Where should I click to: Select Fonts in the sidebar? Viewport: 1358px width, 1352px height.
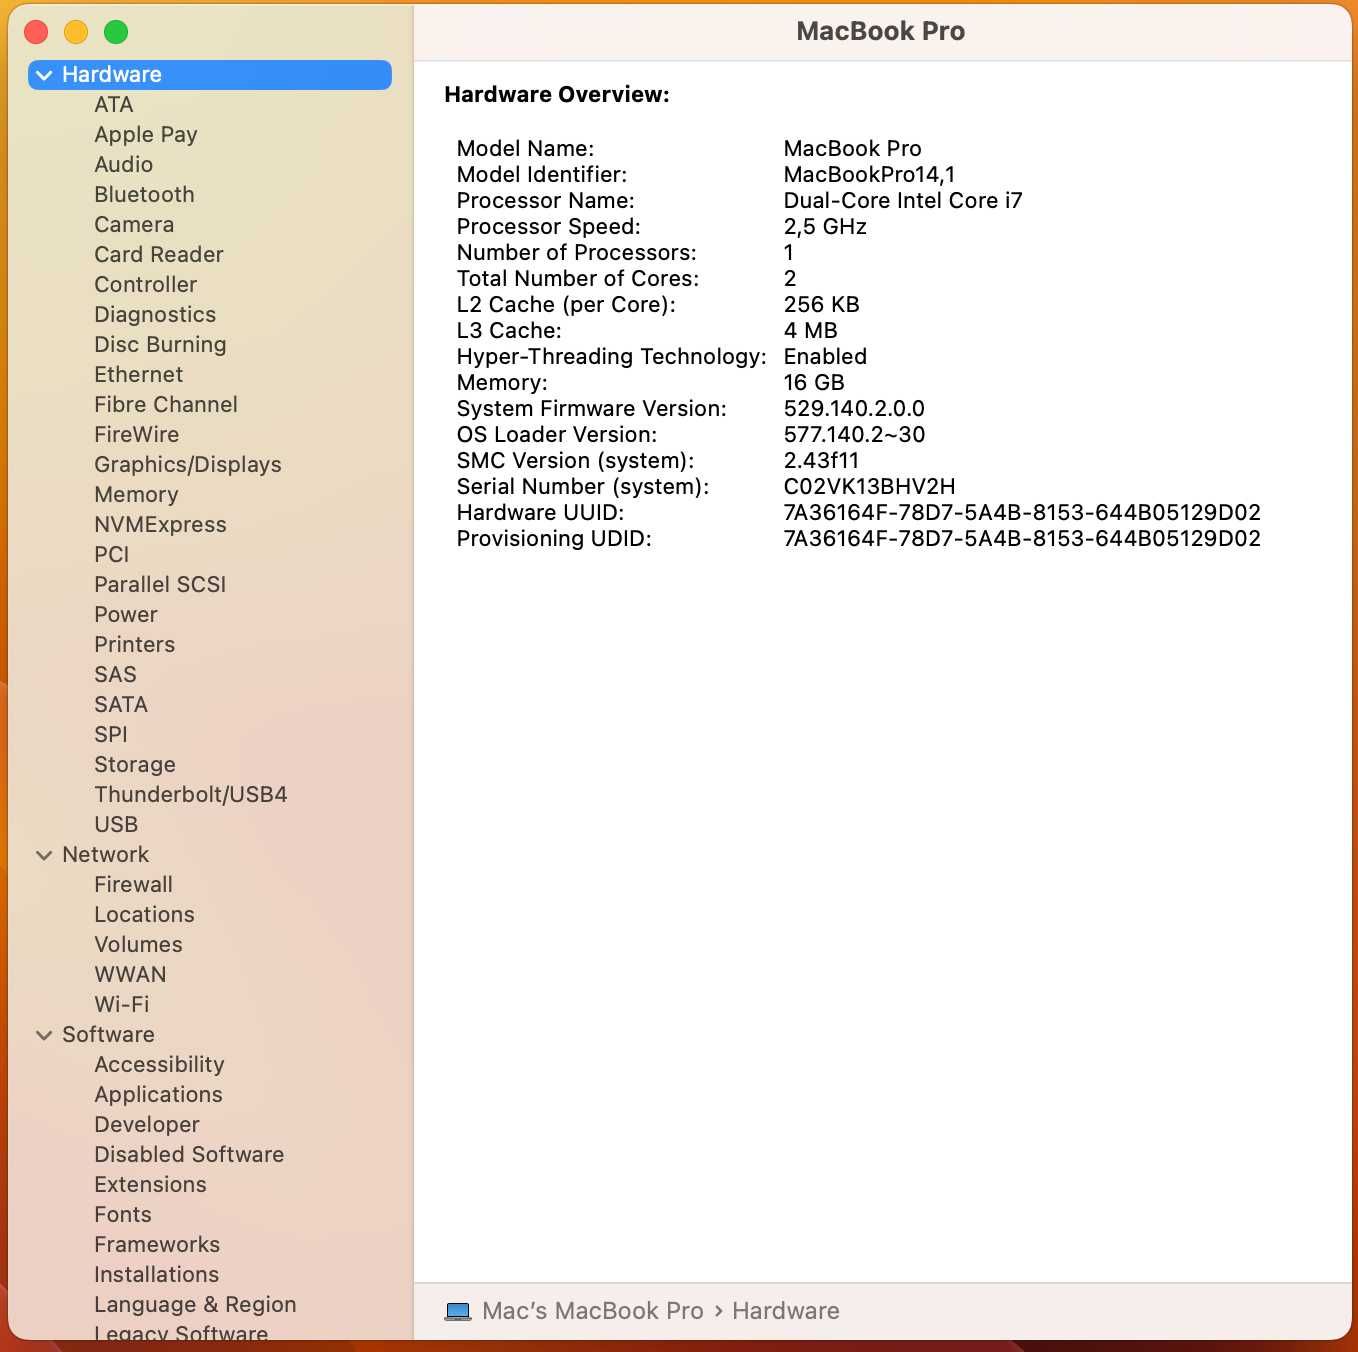point(123,1215)
